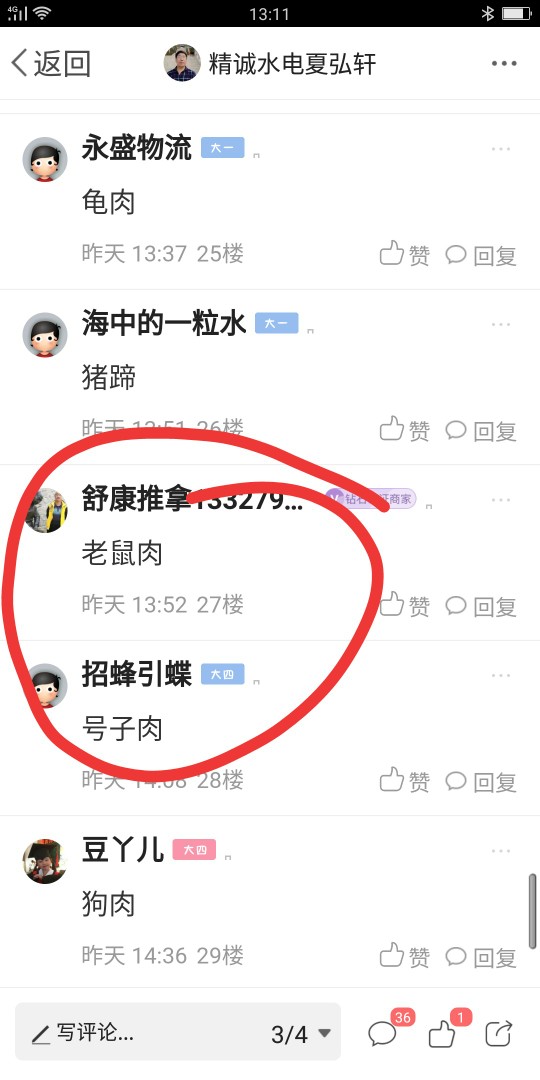Click the vertical scrollbar on the right edge
The width and height of the screenshot is (540, 1080).
[x=532, y=912]
